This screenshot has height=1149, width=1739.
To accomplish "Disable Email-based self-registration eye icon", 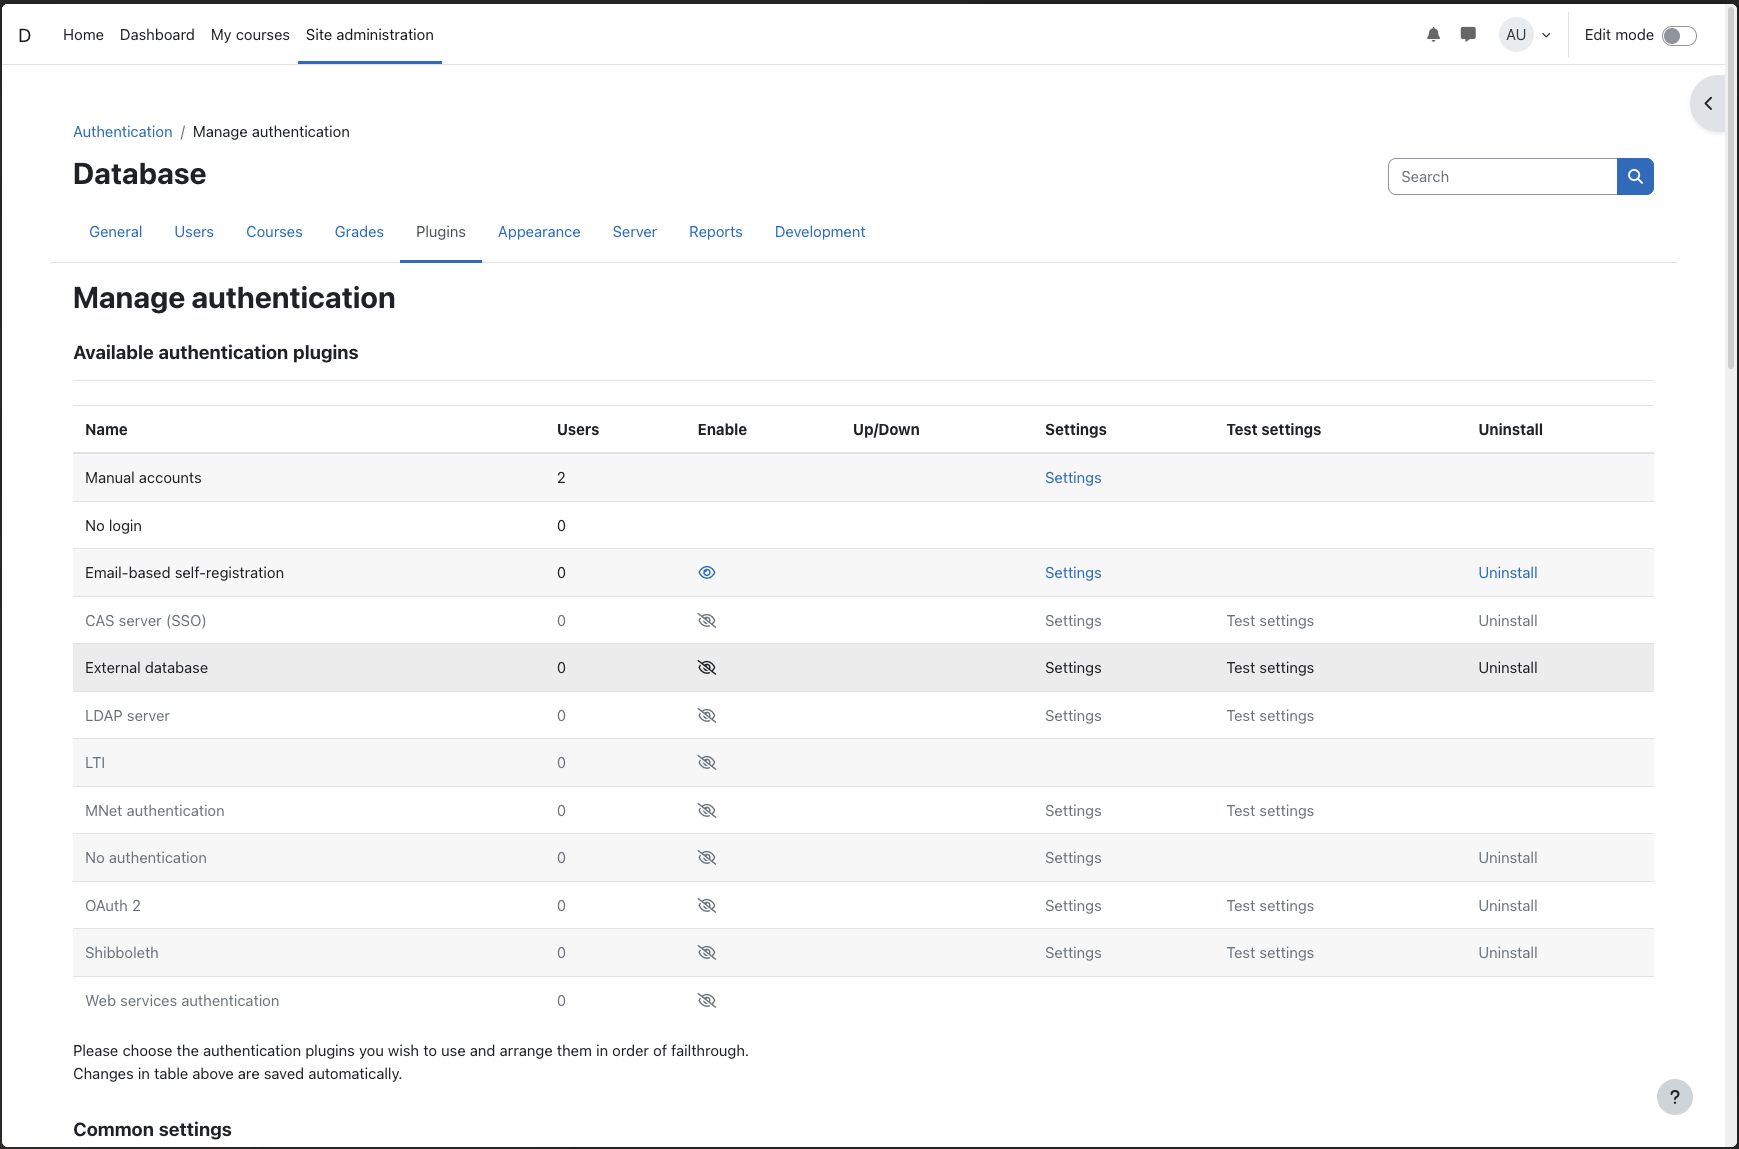I will coord(707,573).
